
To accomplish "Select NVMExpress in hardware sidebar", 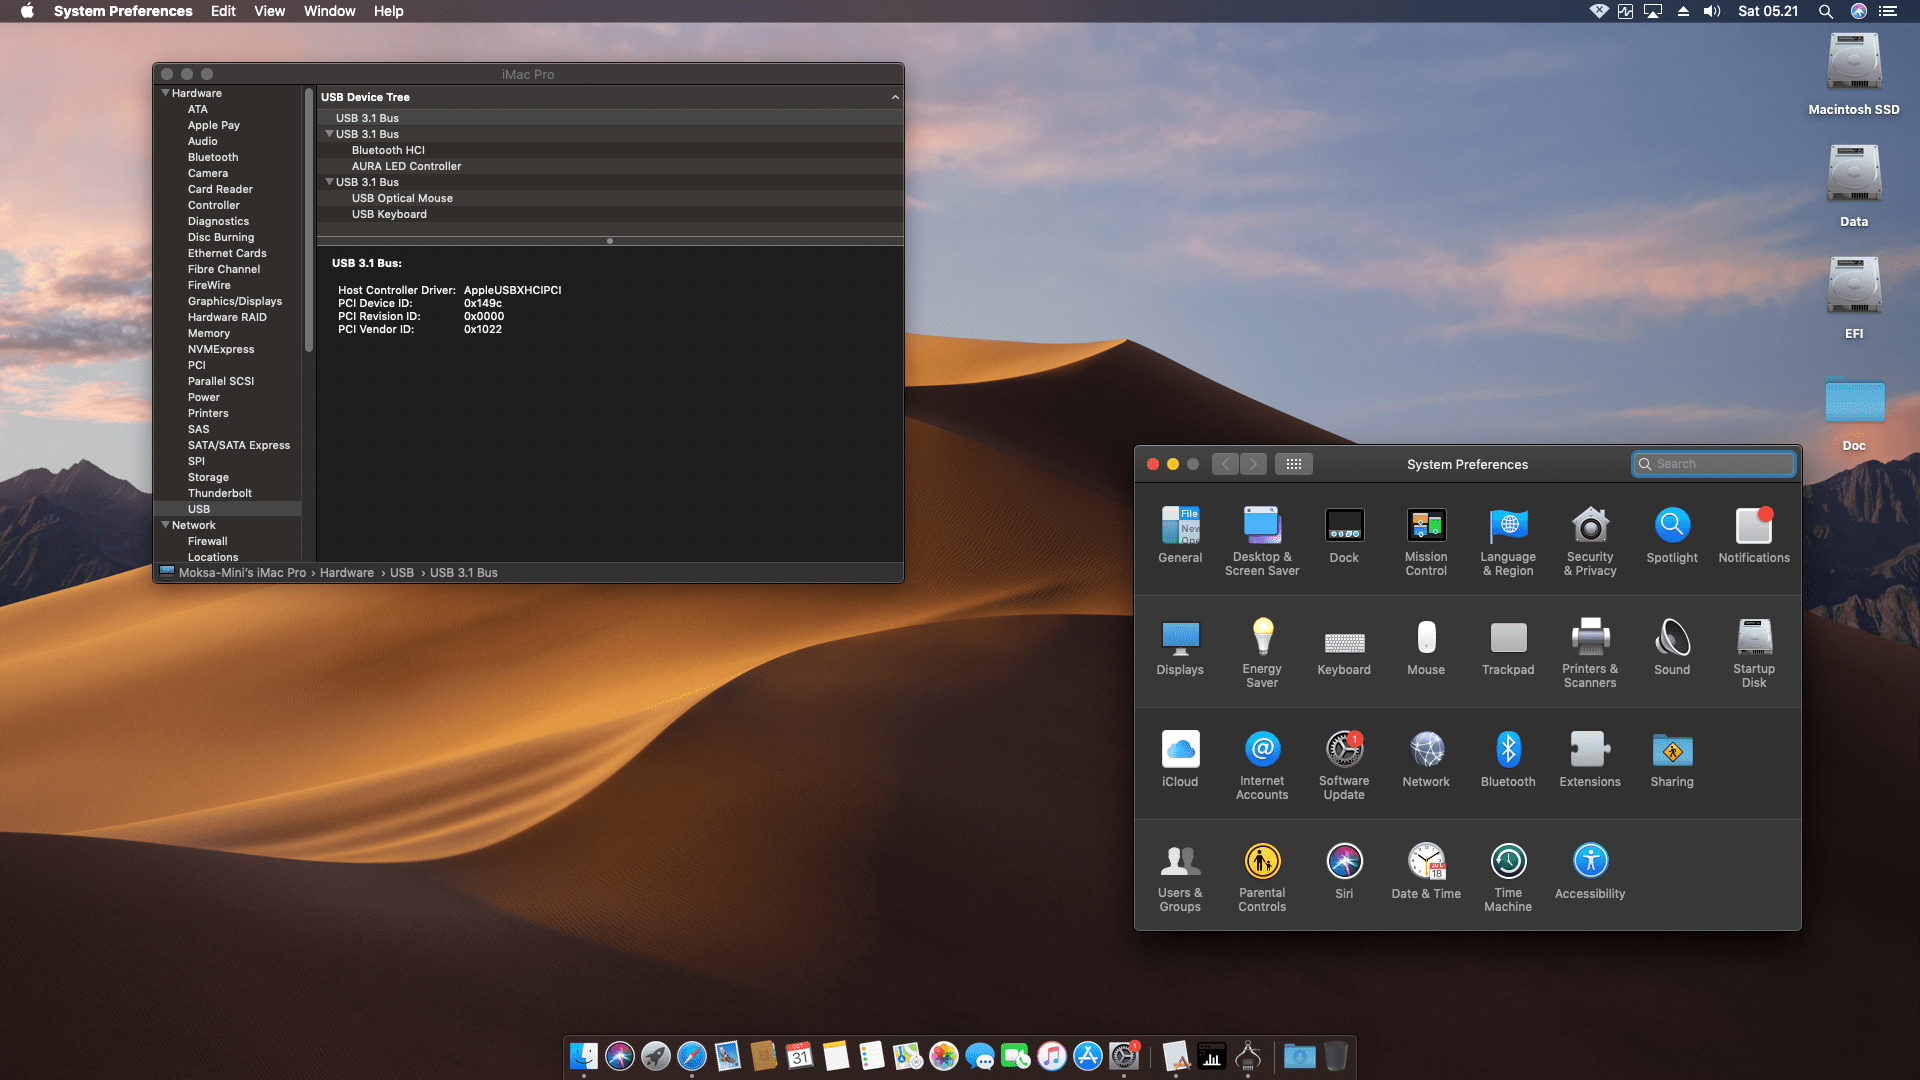I will pyautogui.click(x=221, y=349).
